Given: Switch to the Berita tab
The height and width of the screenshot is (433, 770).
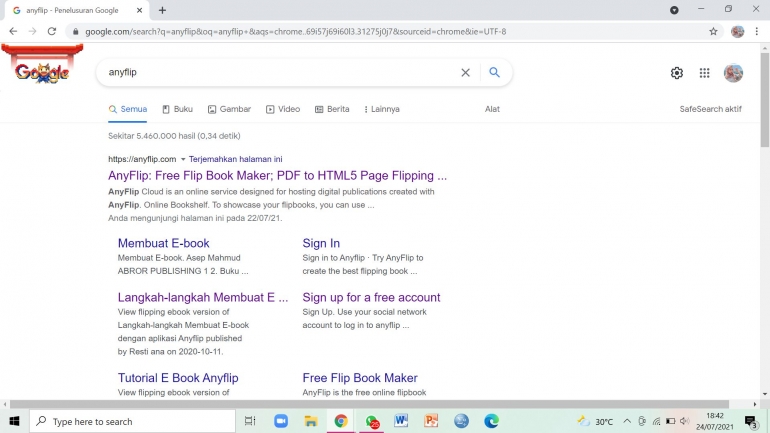Looking at the screenshot, I should click(x=332, y=109).
